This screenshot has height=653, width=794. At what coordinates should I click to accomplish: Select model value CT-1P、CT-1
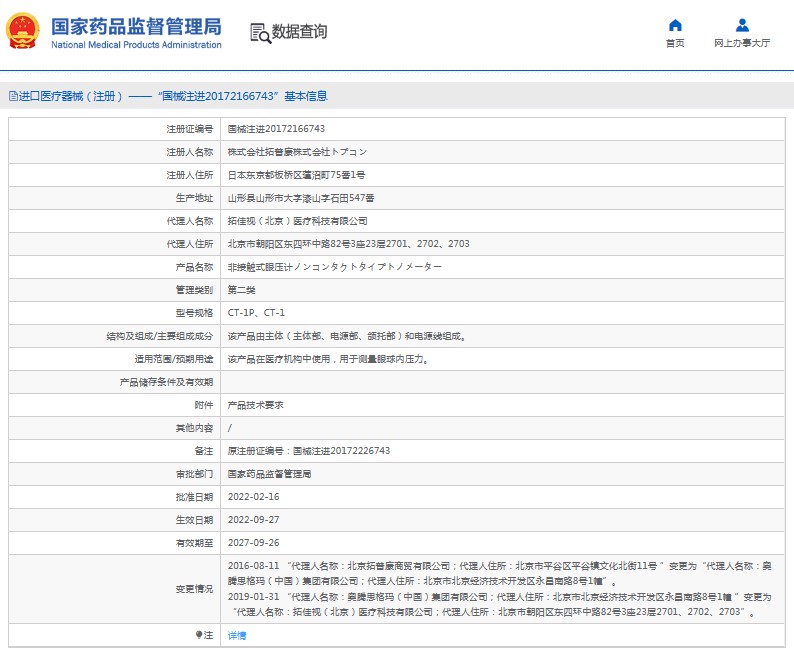click(256, 313)
